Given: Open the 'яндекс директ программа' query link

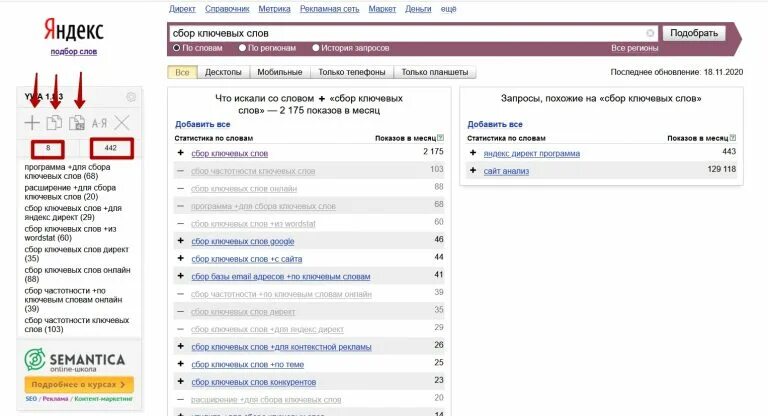Looking at the screenshot, I should pos(532,153).
